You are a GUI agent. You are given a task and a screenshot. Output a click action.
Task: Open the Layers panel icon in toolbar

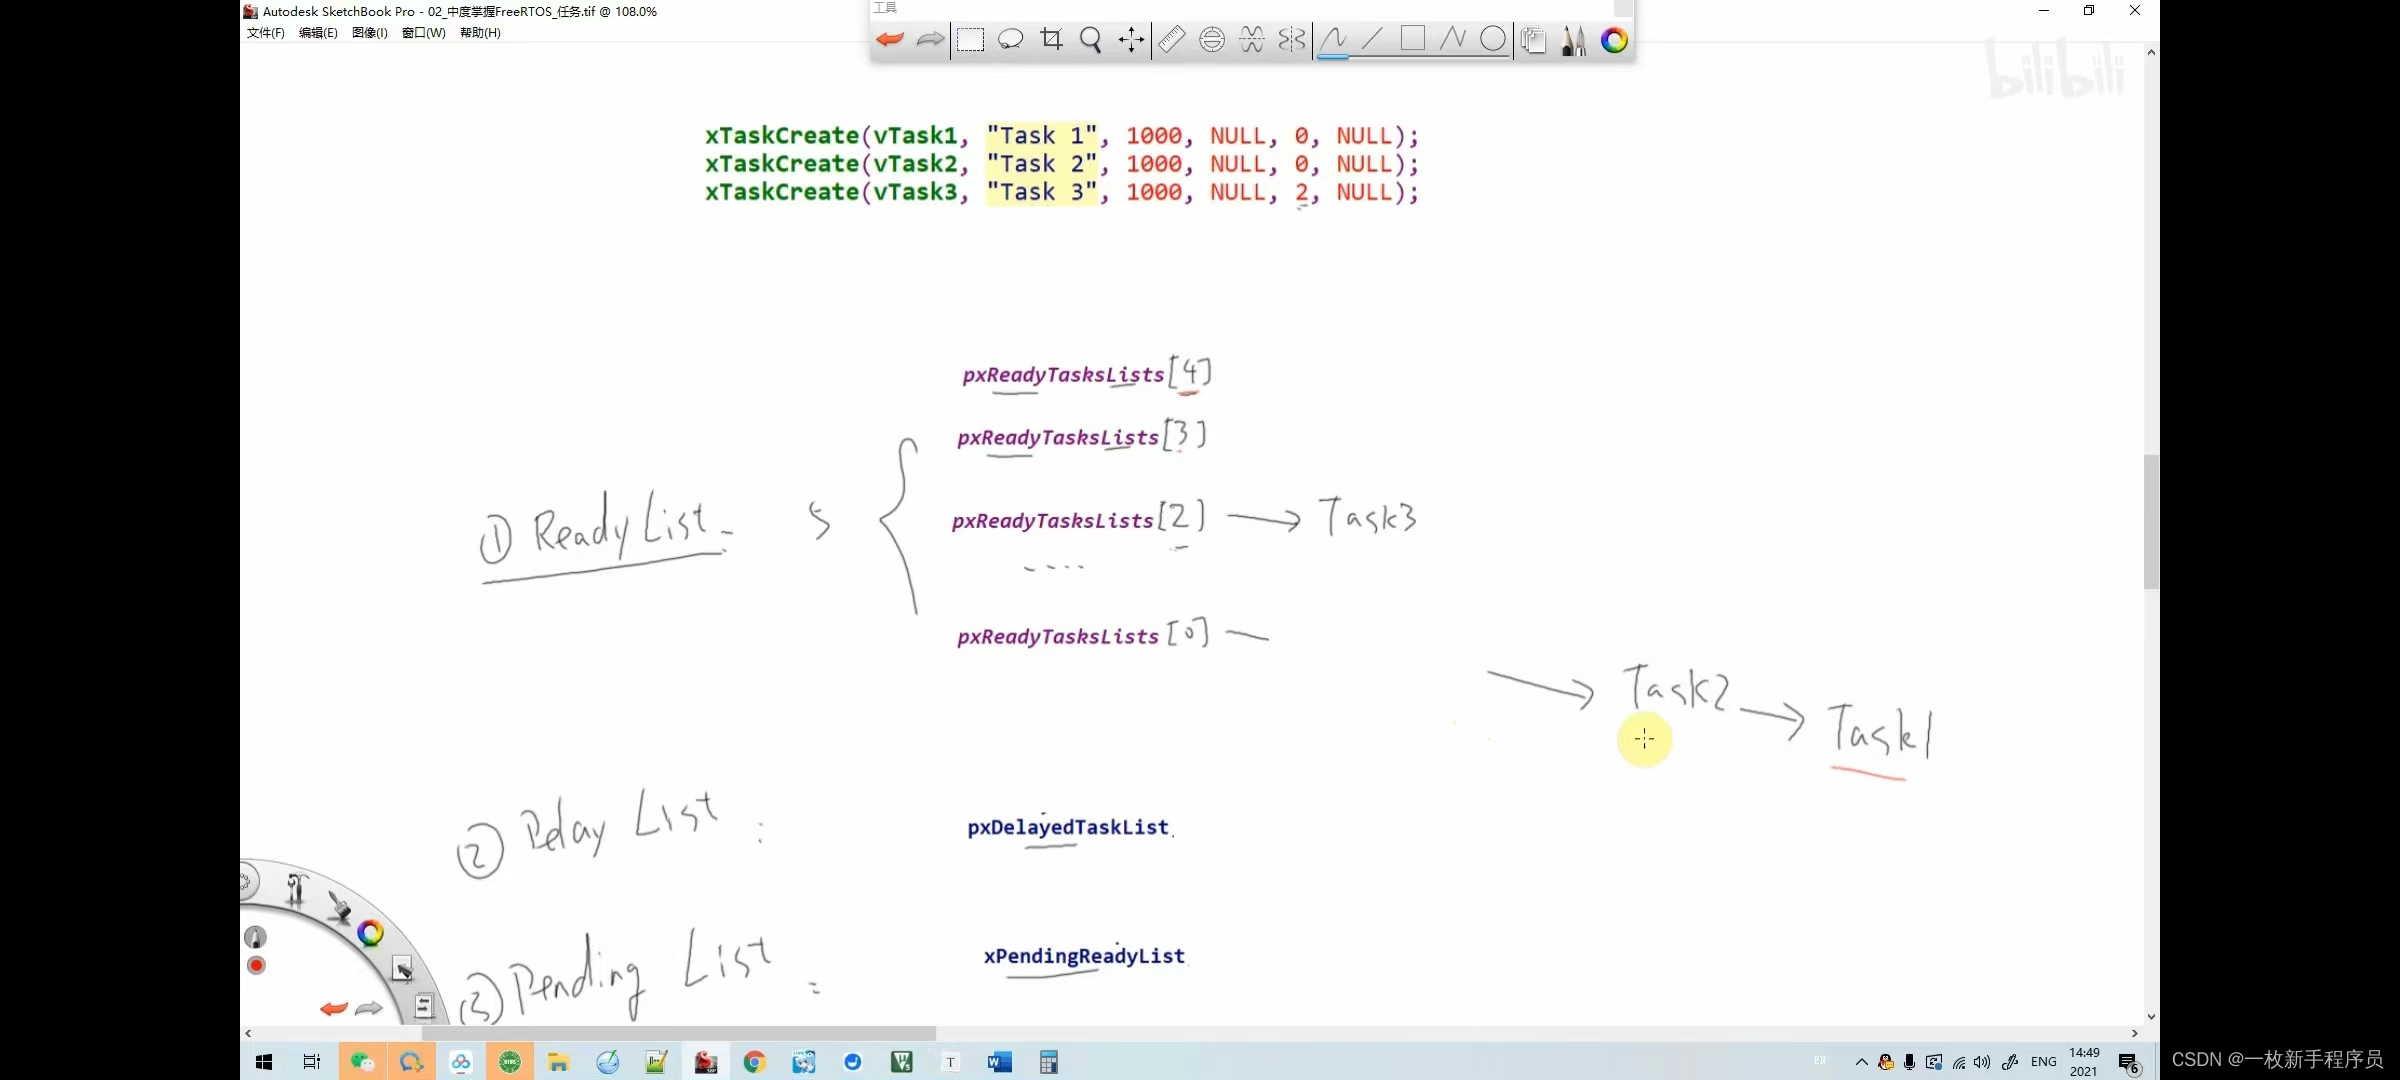click(1533, 40)
